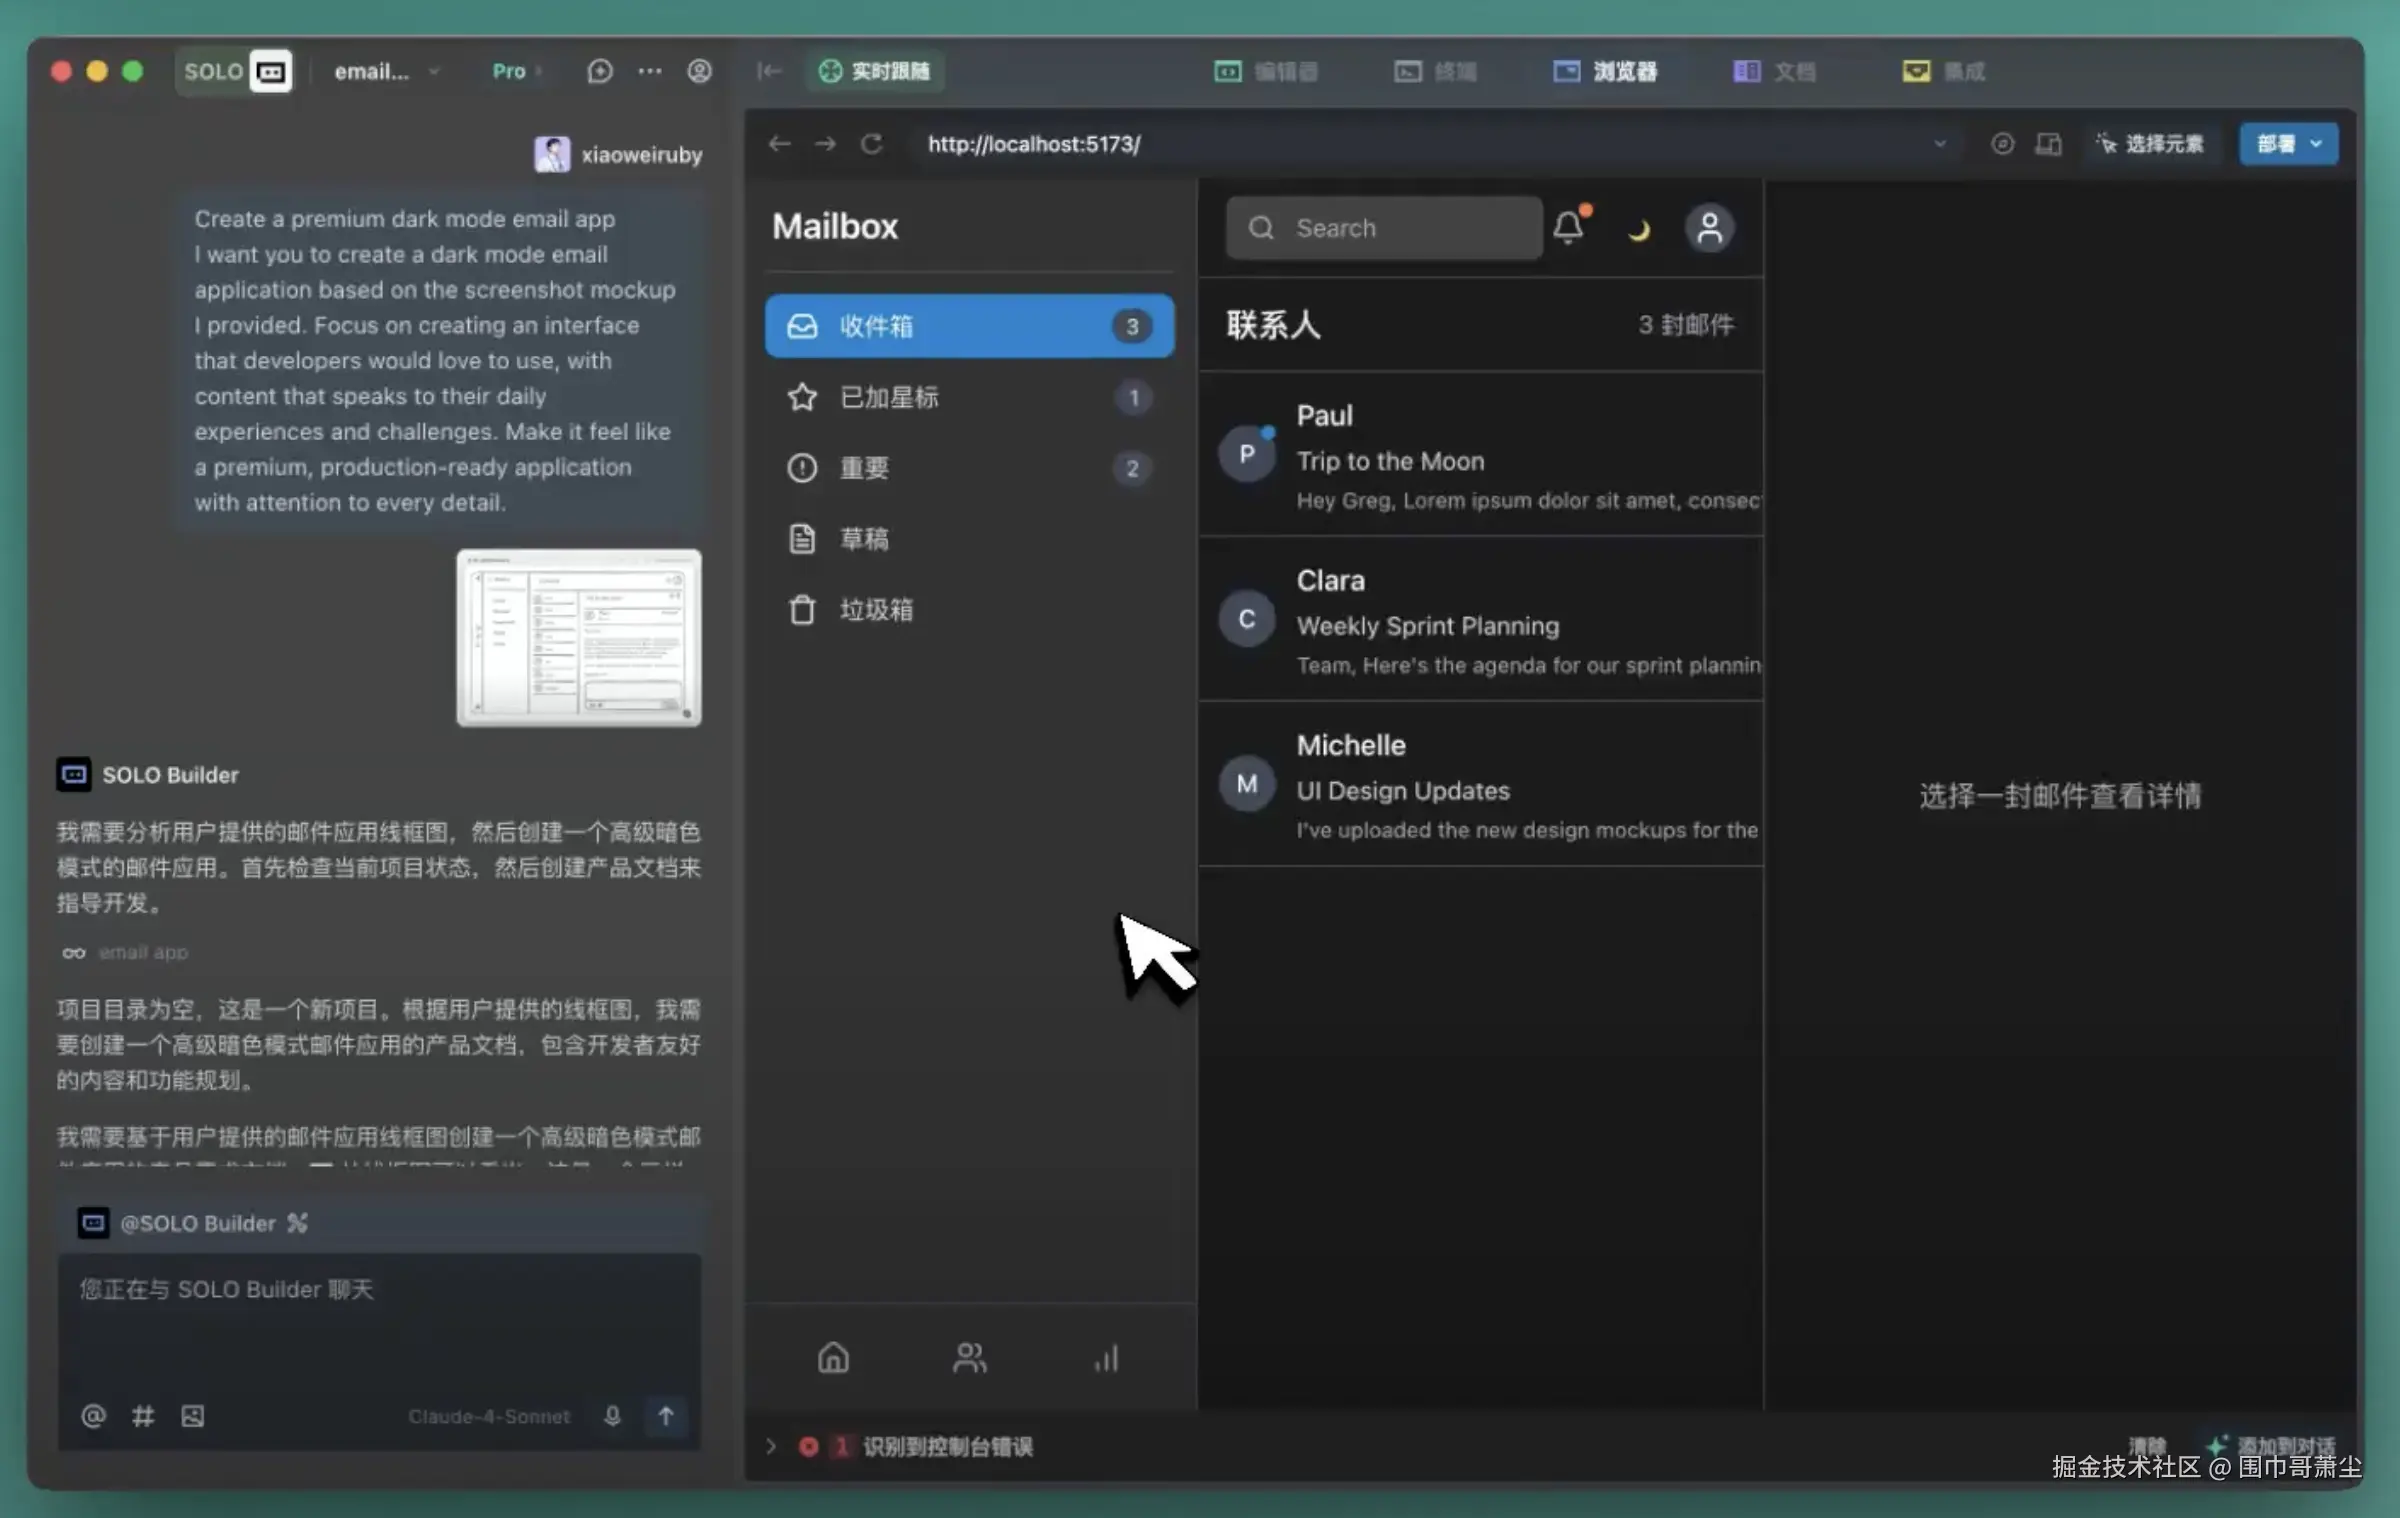Toggle dark mode with the moon icon
The width and height of the screenshot is (2400, 1518).
click(1639, 230)
